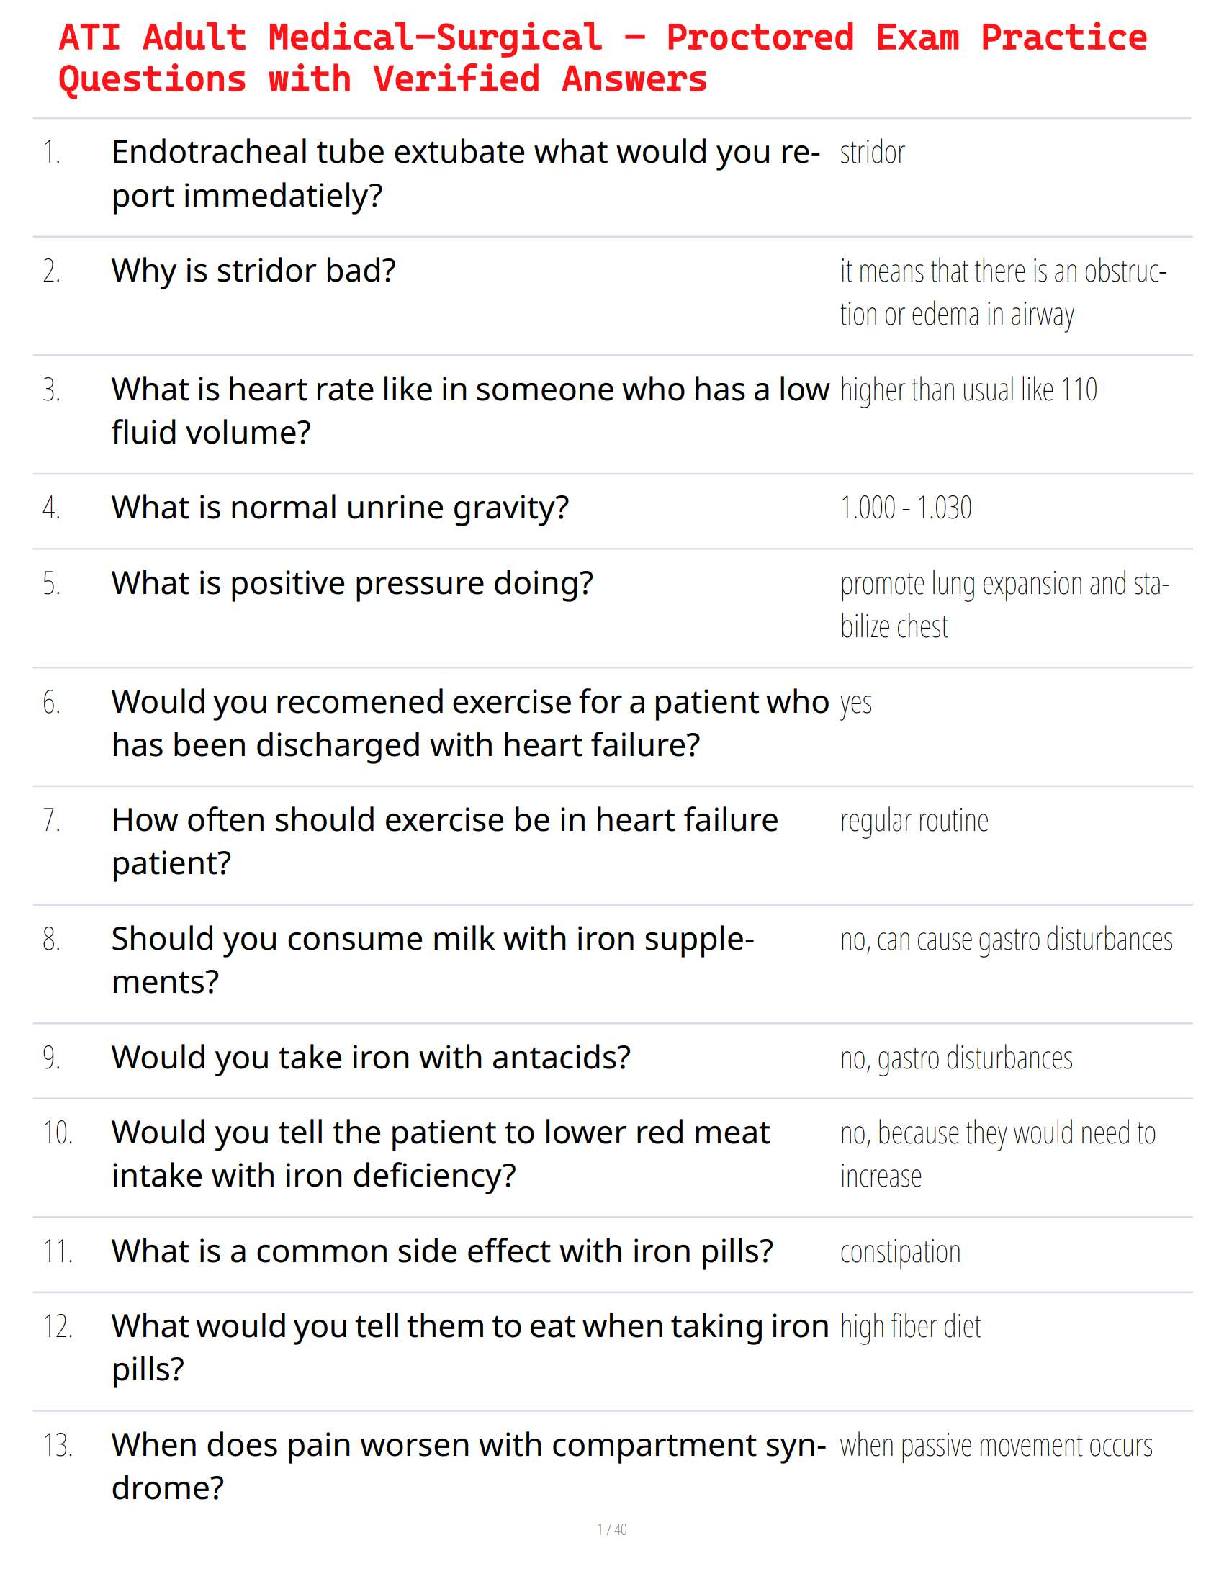This screenshot has height=1584, width=1224.
Task: Click the answer 'no, gastro disturbances' for antacids
Action: (956, 1058)
